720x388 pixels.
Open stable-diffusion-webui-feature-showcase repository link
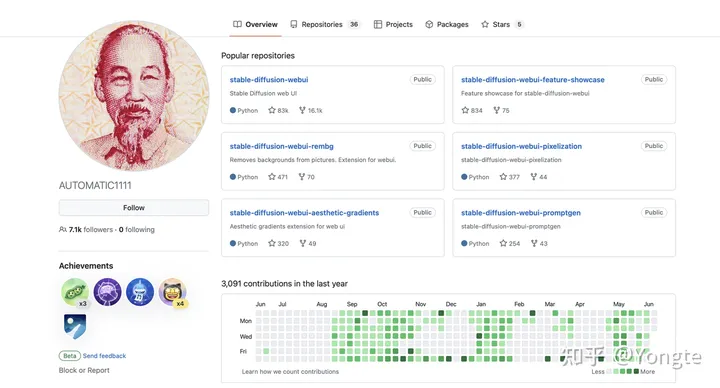[x=533, y=79]
